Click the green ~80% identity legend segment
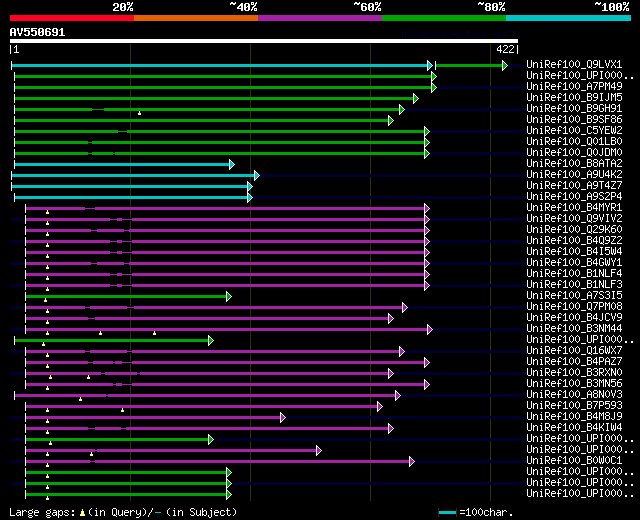This screenshot has width=640, height=520. tap(444, 18)
